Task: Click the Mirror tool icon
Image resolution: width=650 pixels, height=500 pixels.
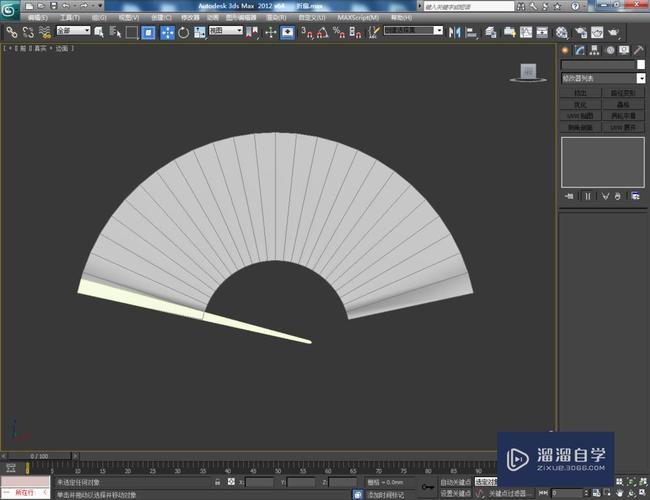Action: pyautogui.click(x=455, y=32)
